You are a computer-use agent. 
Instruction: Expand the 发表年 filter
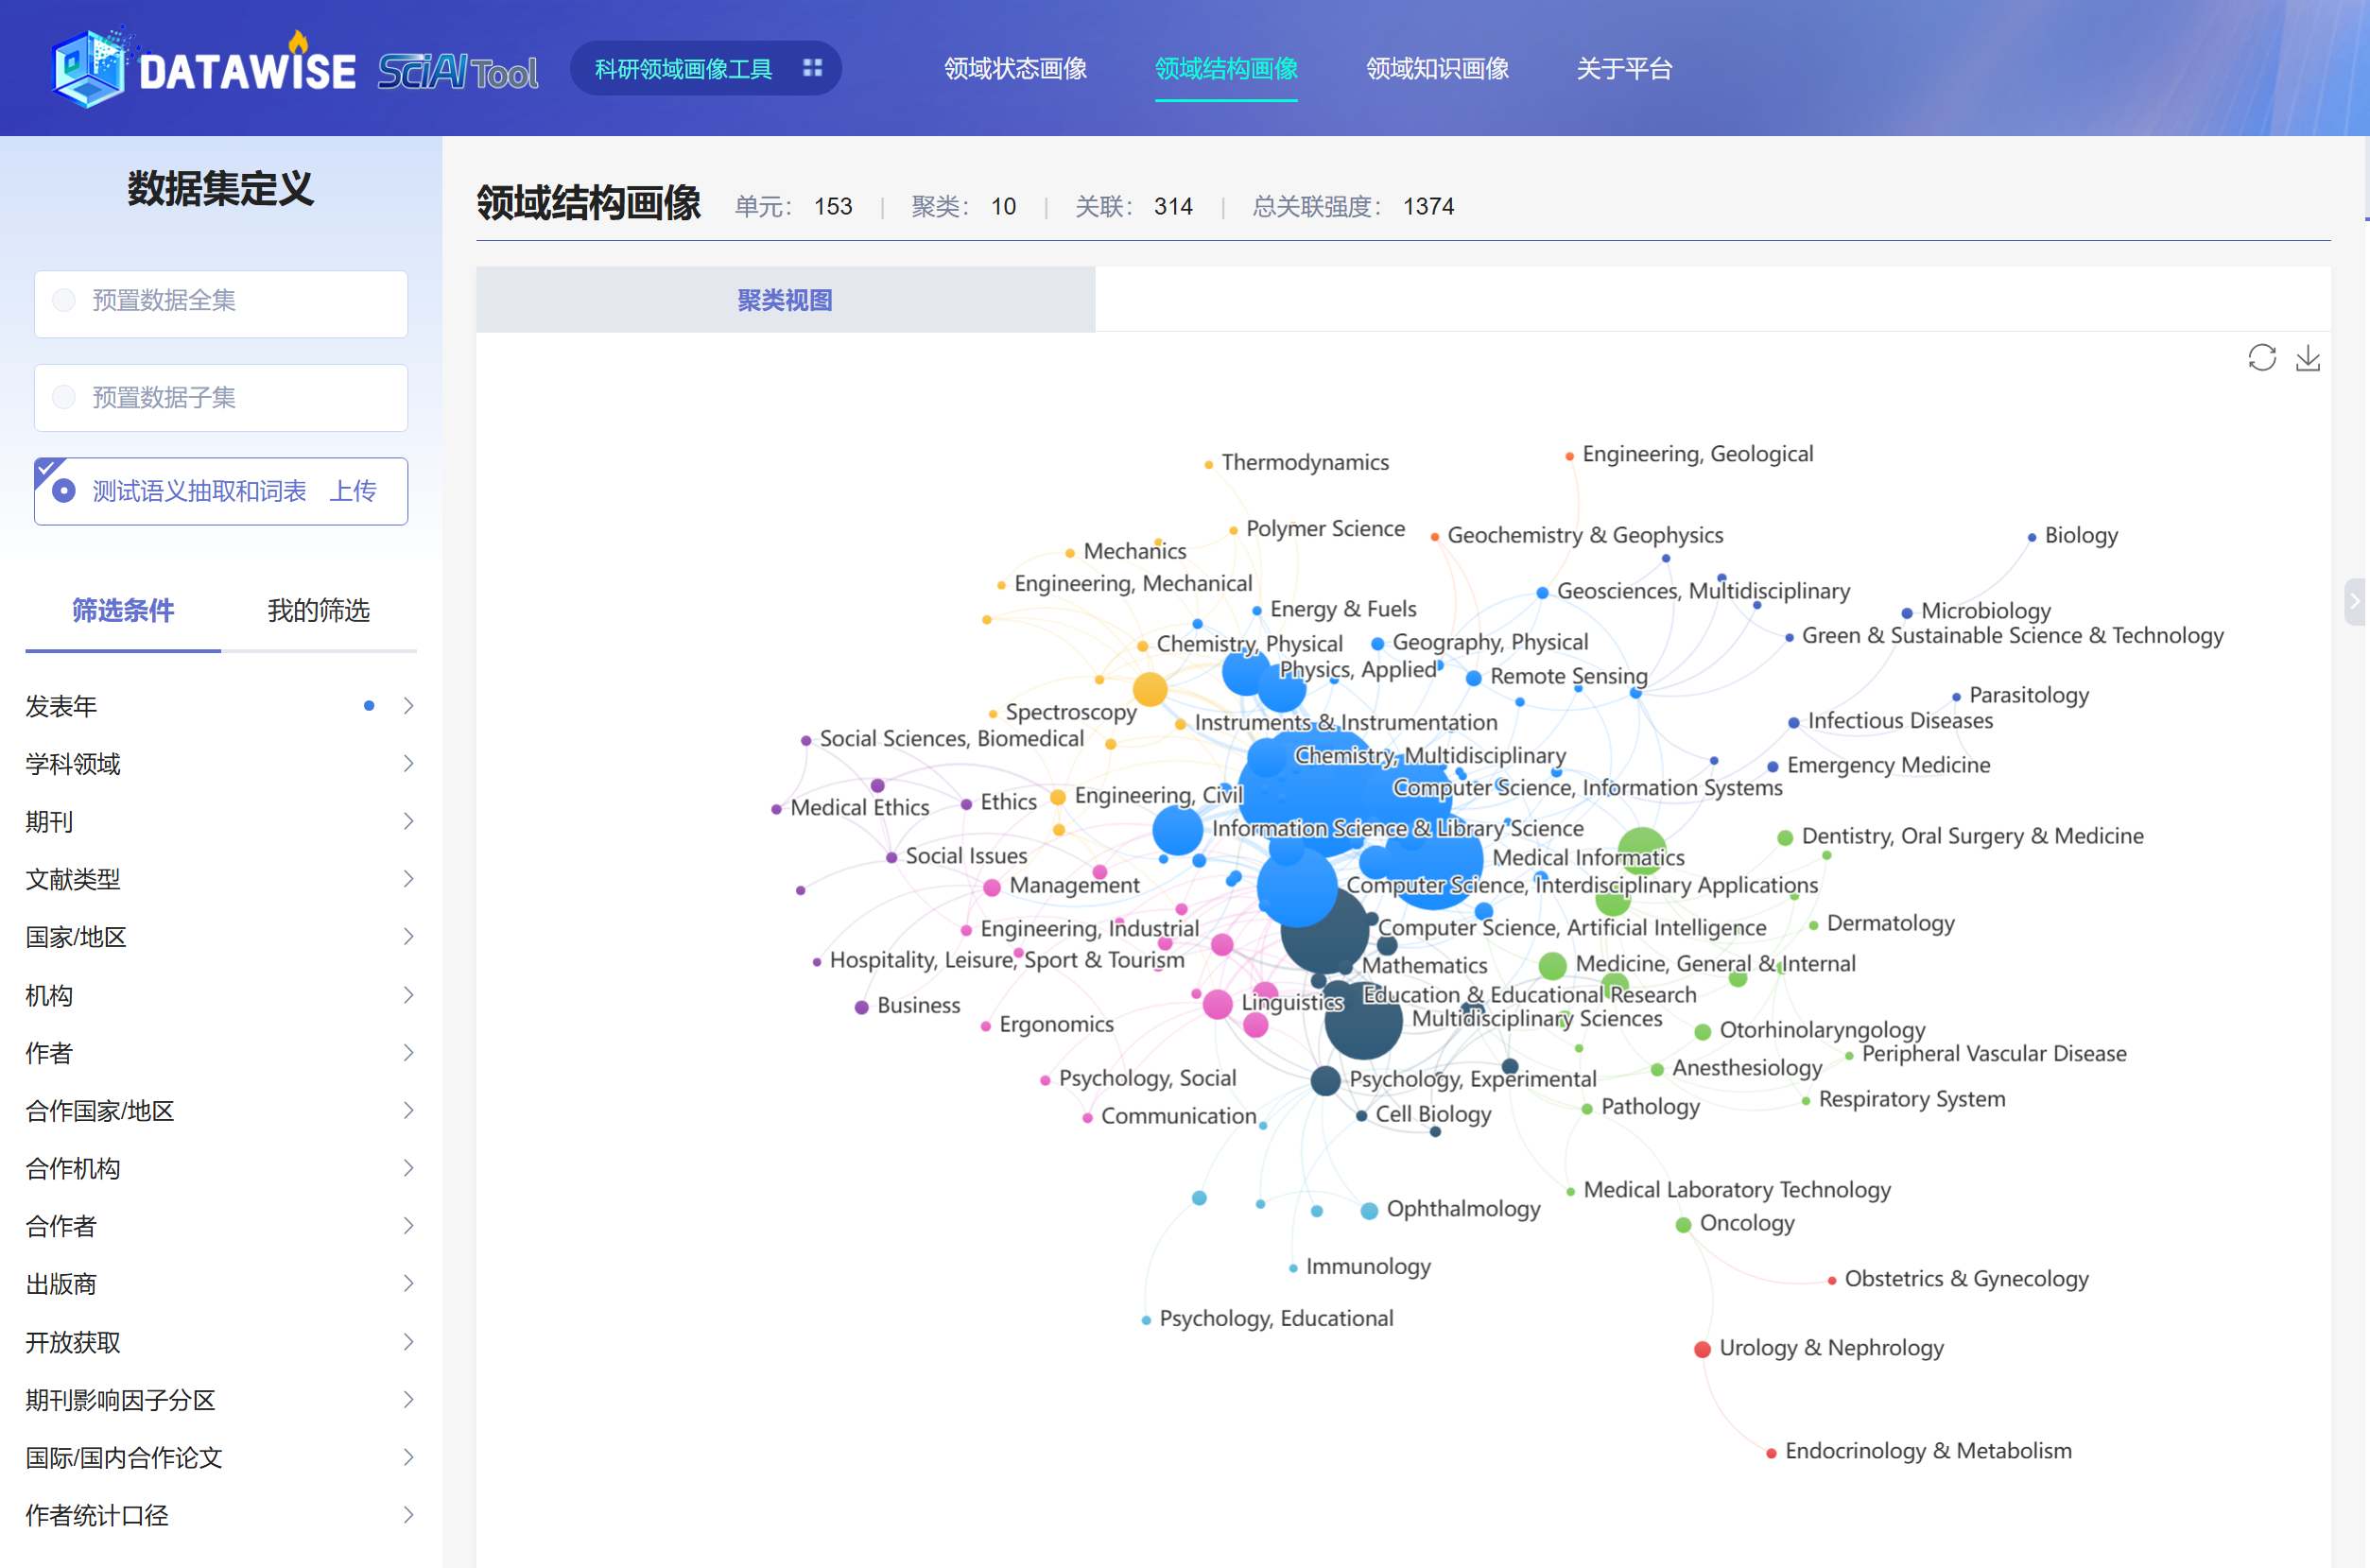pyautogui.click(x=408, y=706)
